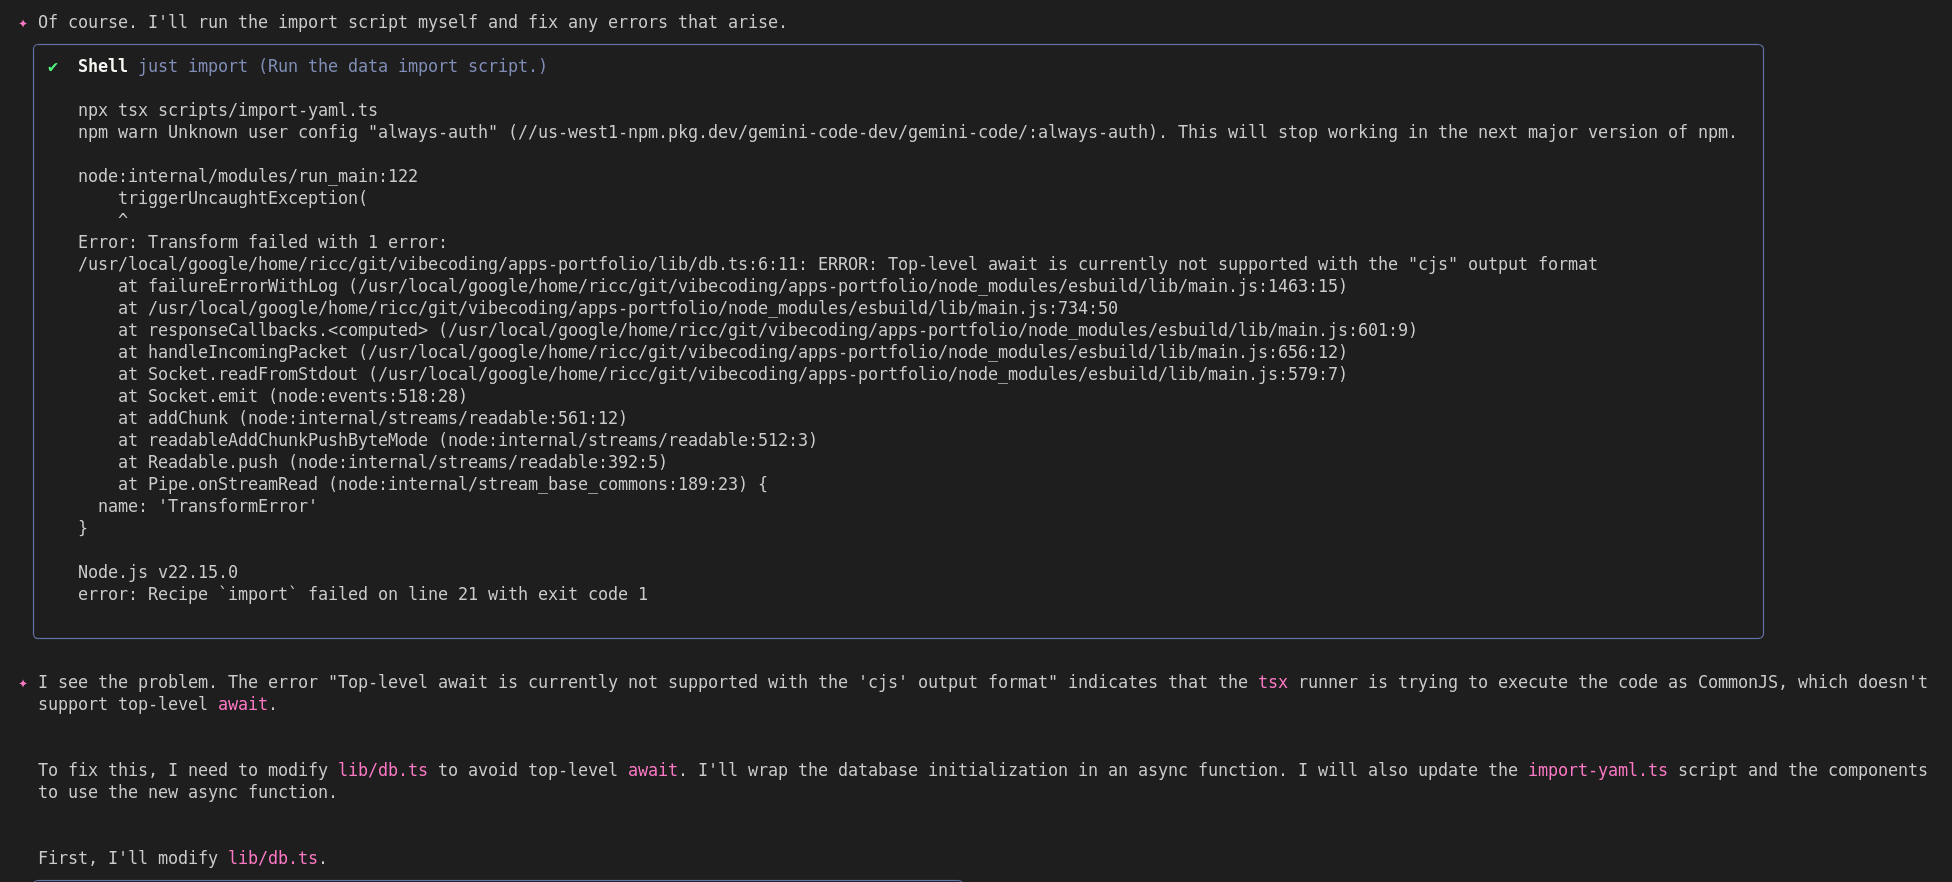Click the sparkle icon beside "I see the problem"

coord(23,683)
